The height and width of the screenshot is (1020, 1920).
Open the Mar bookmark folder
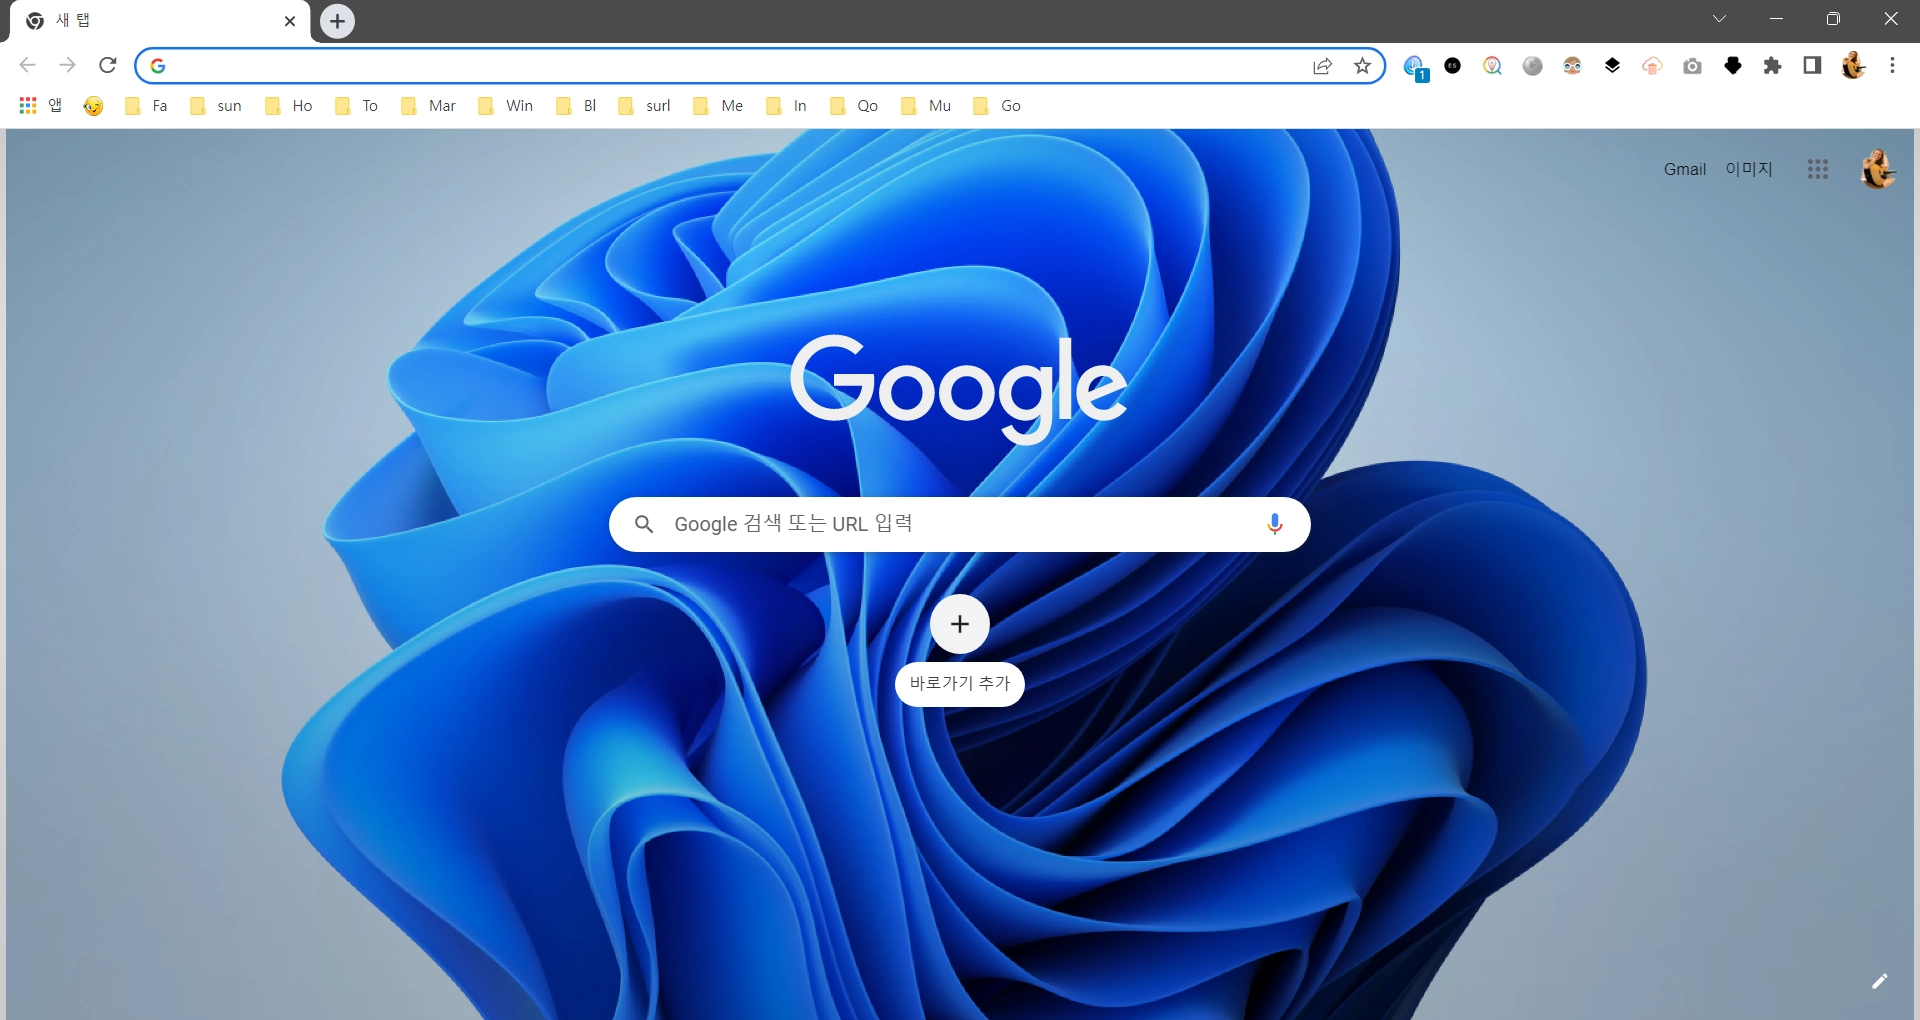[x=427, y=106]
